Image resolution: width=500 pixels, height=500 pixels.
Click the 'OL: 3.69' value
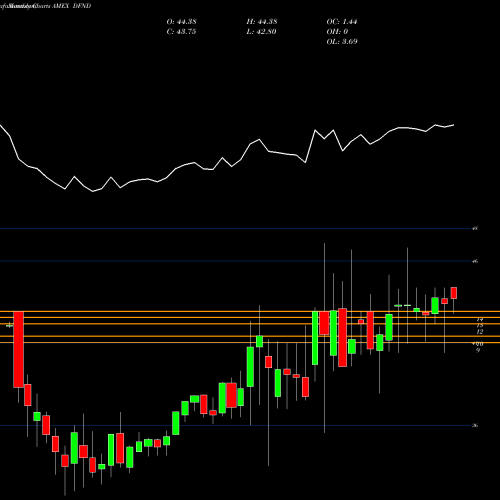(342, 42)
